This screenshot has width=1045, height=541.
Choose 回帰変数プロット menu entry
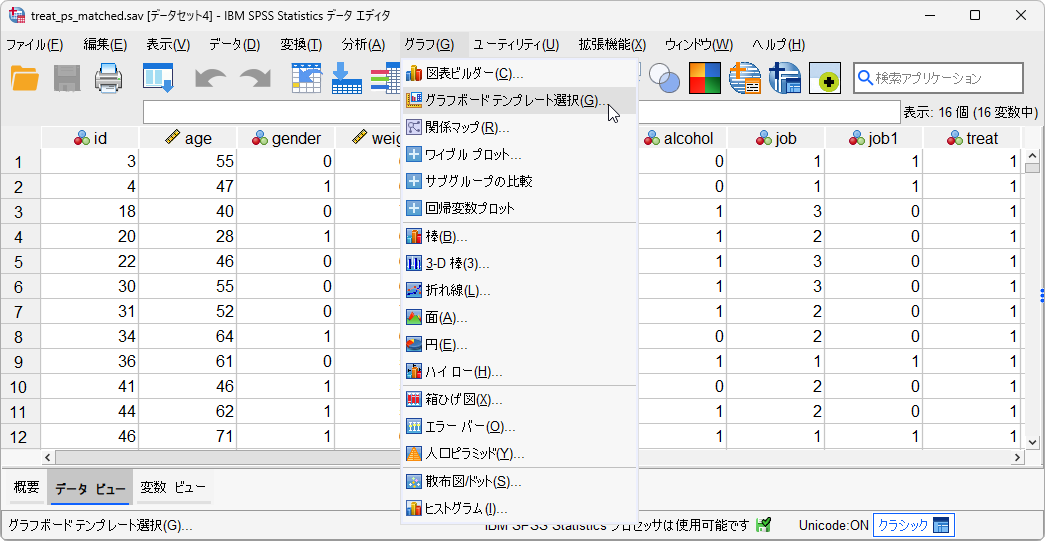tap(520, 209)
